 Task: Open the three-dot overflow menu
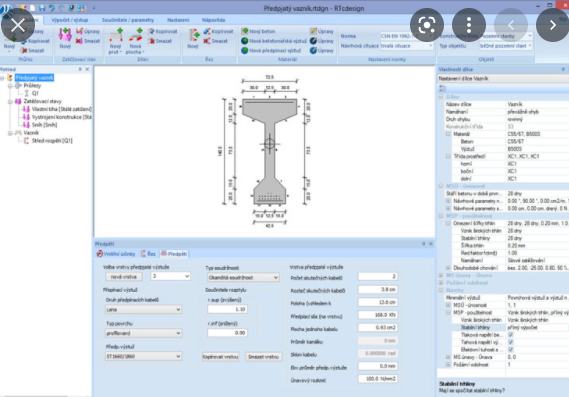click(x=469, y=25)
